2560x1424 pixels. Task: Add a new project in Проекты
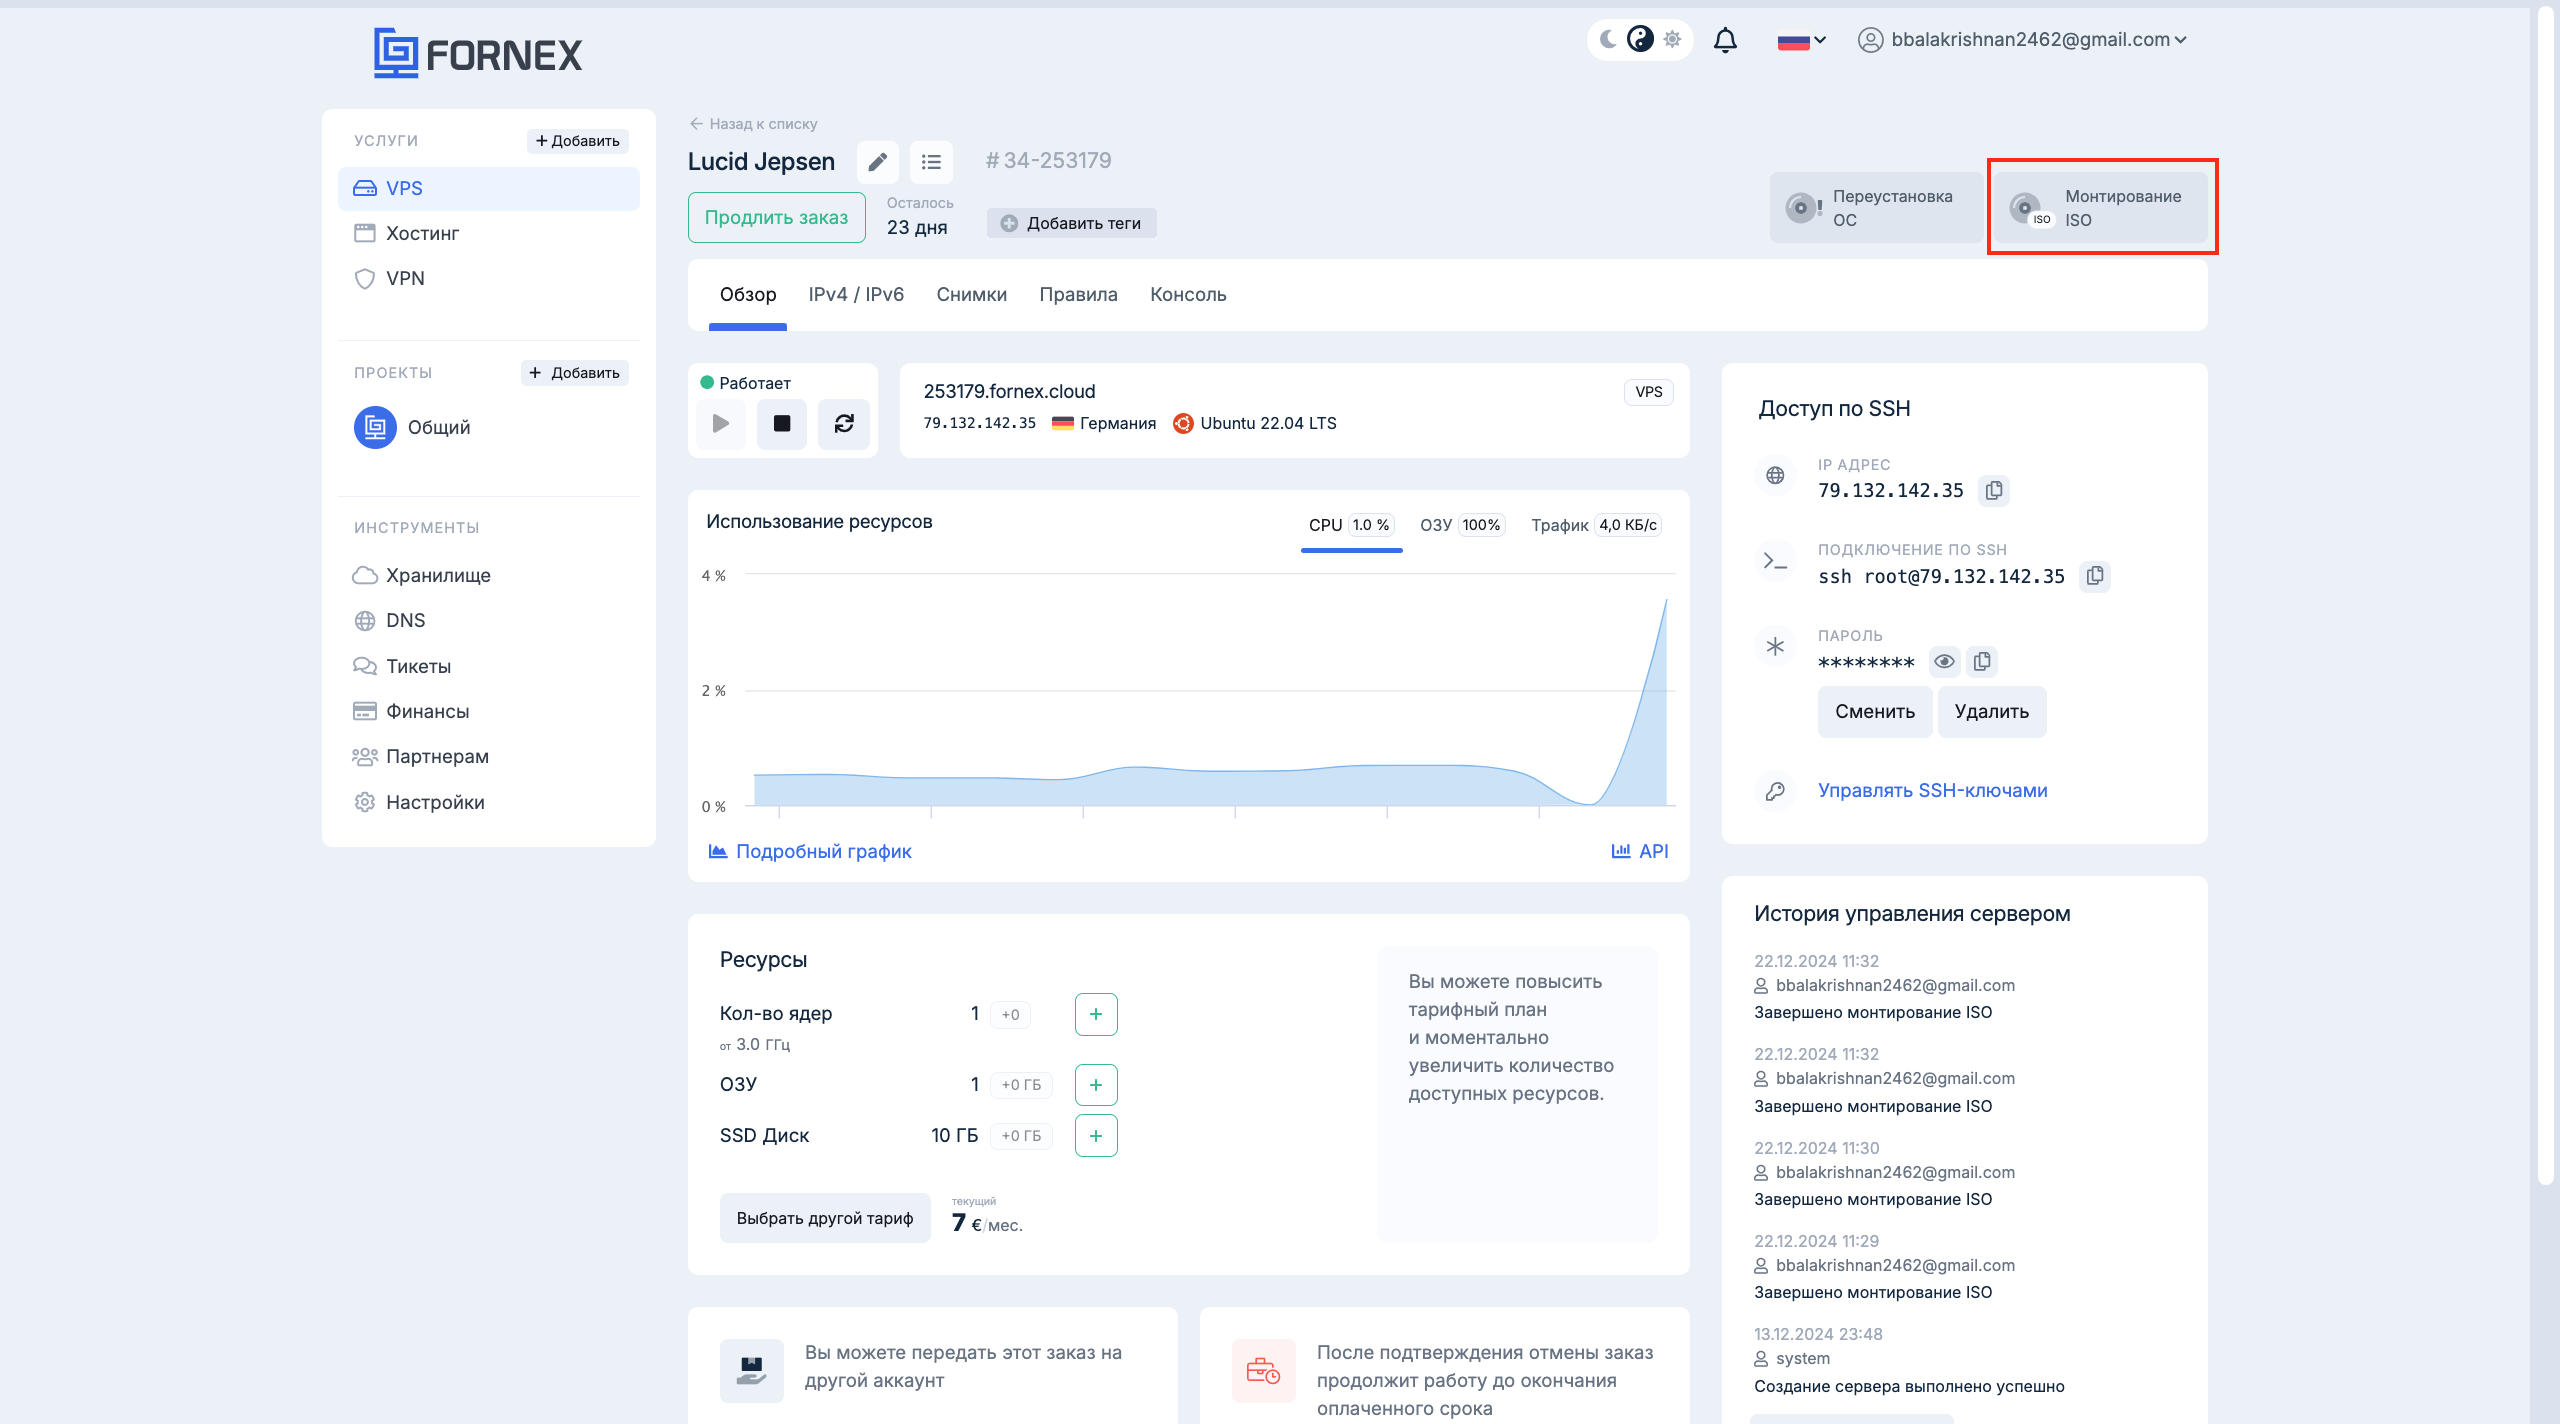(575, 373)
